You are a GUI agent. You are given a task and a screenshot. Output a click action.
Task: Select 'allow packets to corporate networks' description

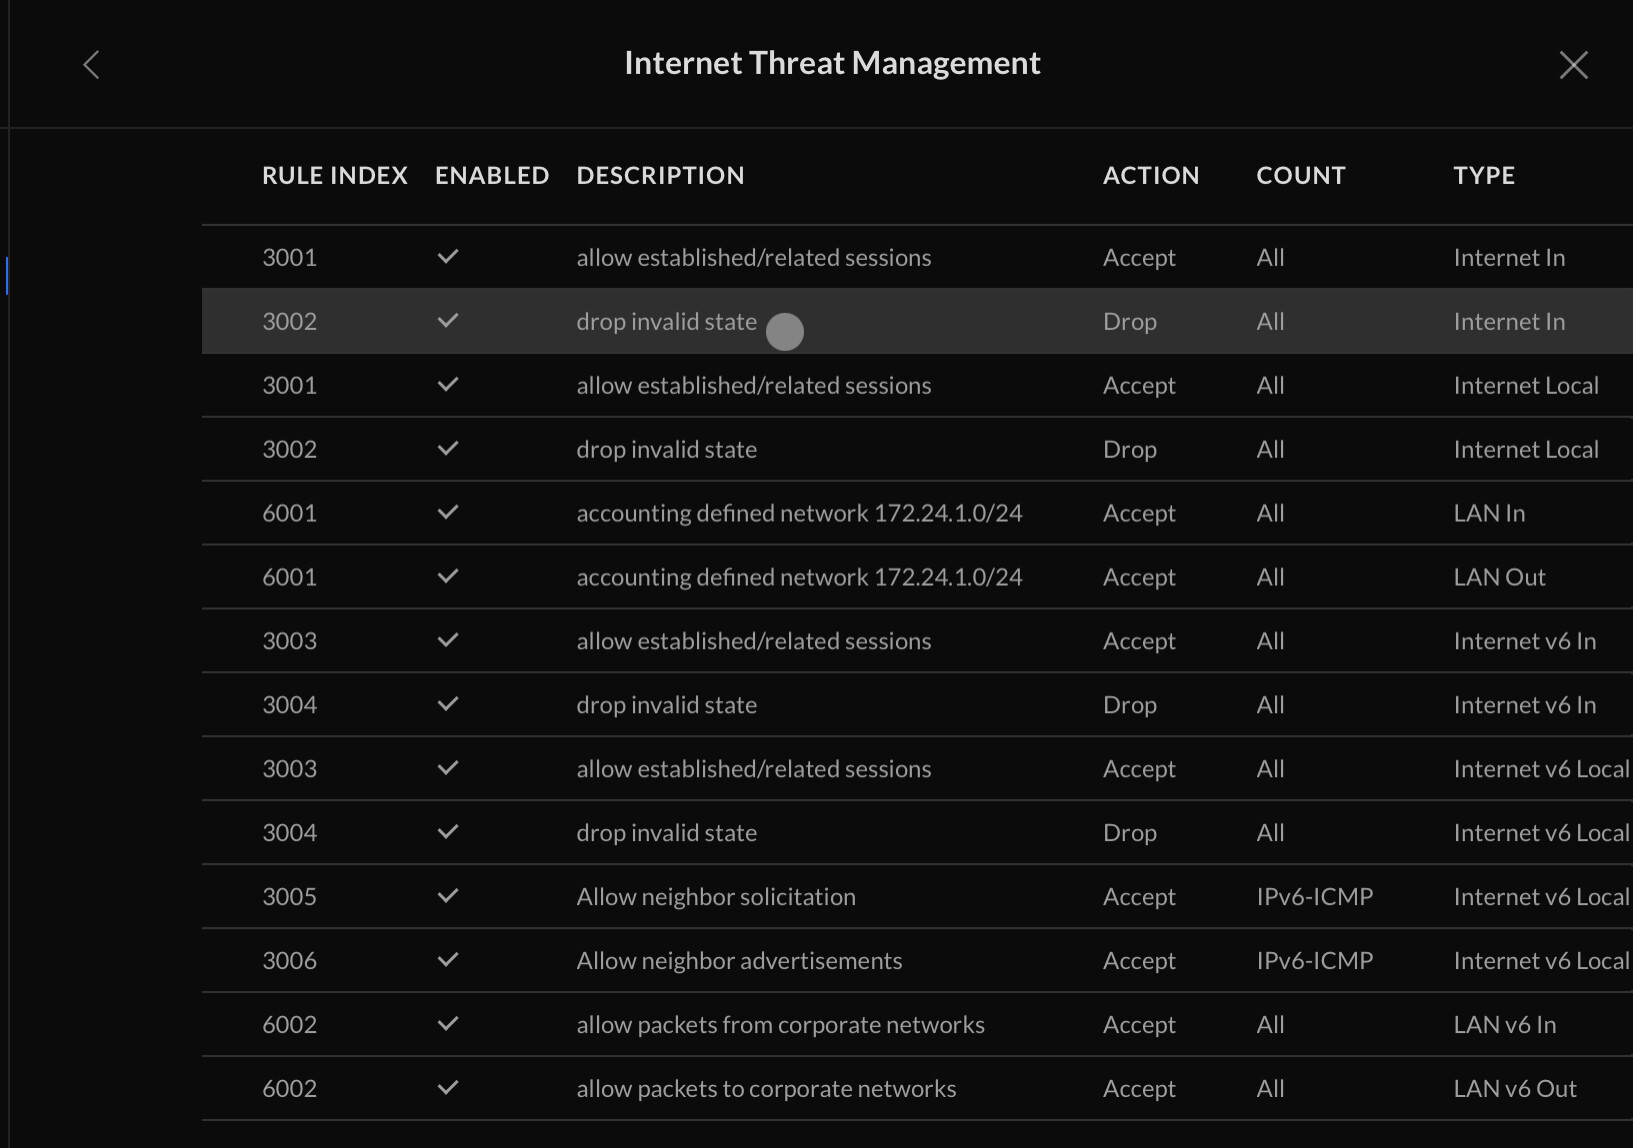767,1088
